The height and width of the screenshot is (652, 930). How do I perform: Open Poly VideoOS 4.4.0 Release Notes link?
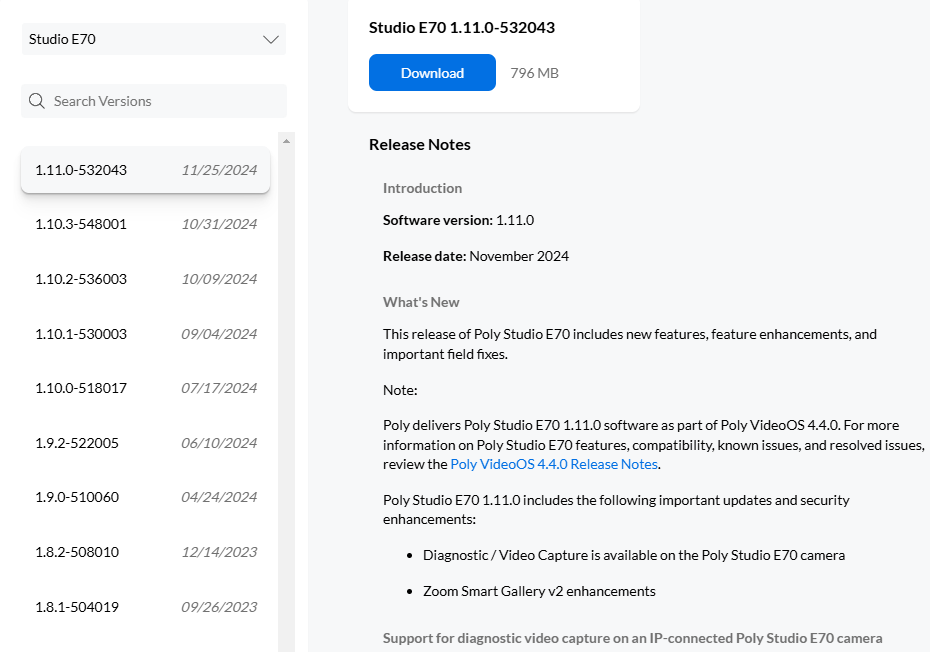554,464
